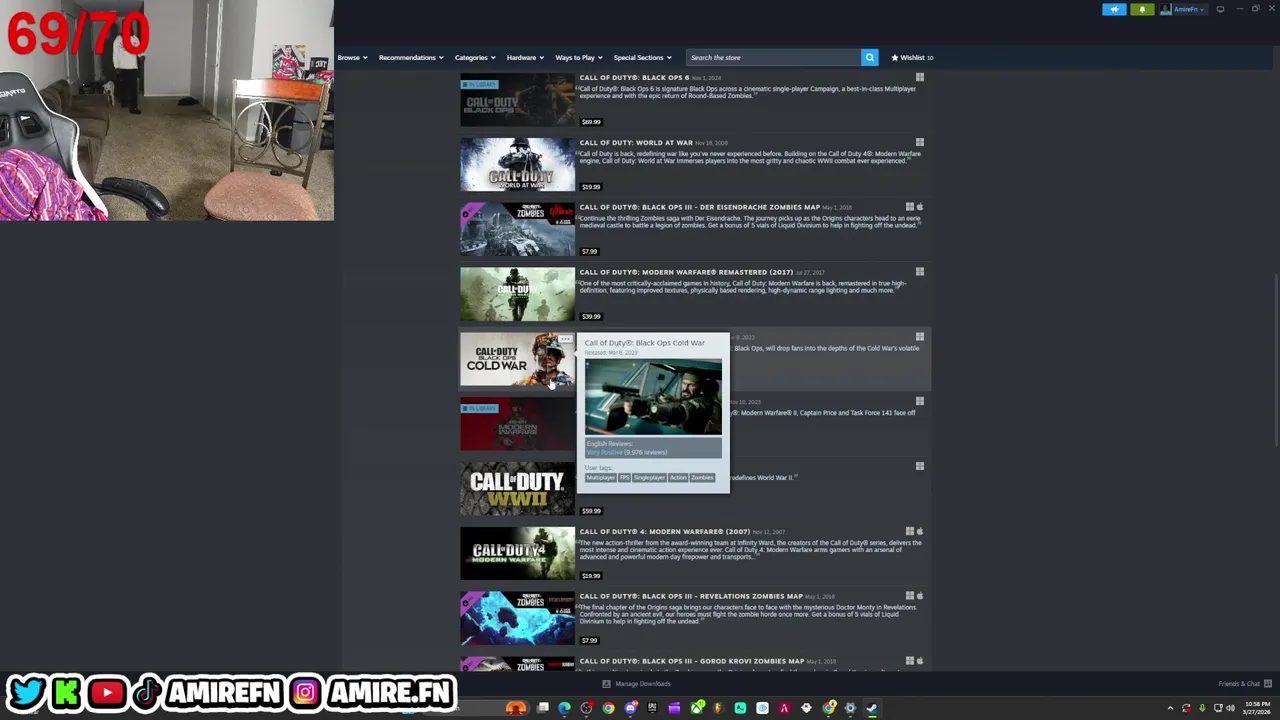Screen dimensions: 1280x720
Task: Open Call of Duty: World at War title
Action: pos(636,142)
